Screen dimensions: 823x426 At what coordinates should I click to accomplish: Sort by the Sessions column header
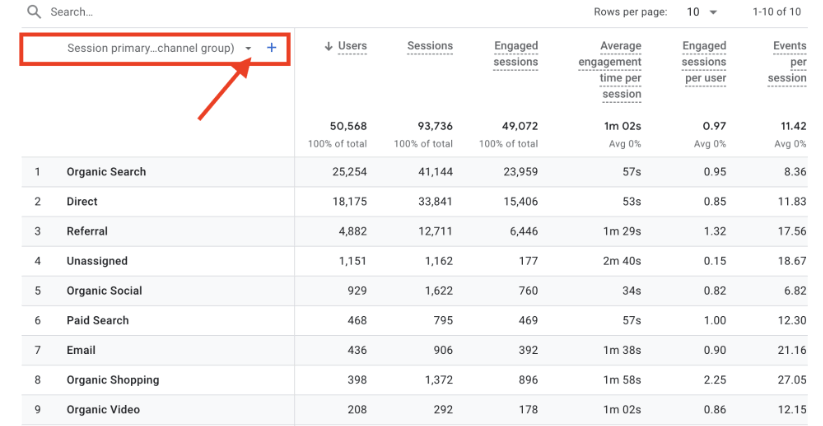point(430,46)
